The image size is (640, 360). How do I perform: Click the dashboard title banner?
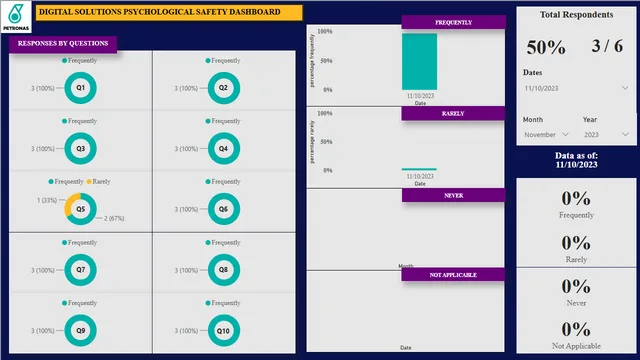pos(169,12)
